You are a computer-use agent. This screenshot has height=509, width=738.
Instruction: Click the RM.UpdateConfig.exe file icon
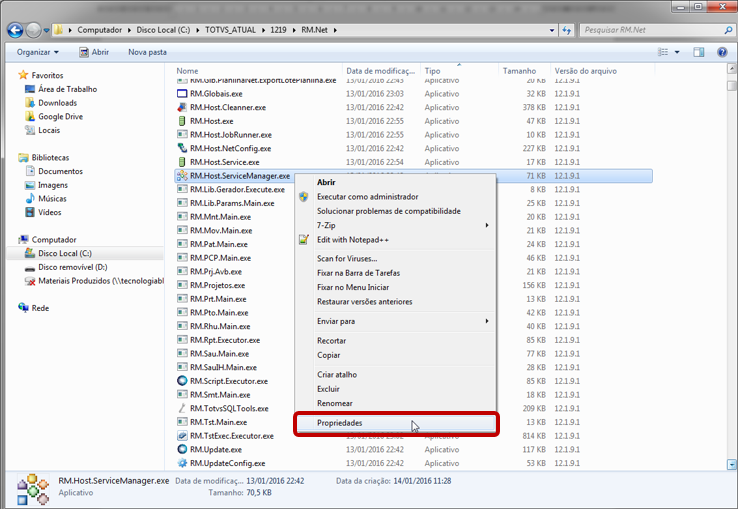(182, 463)
